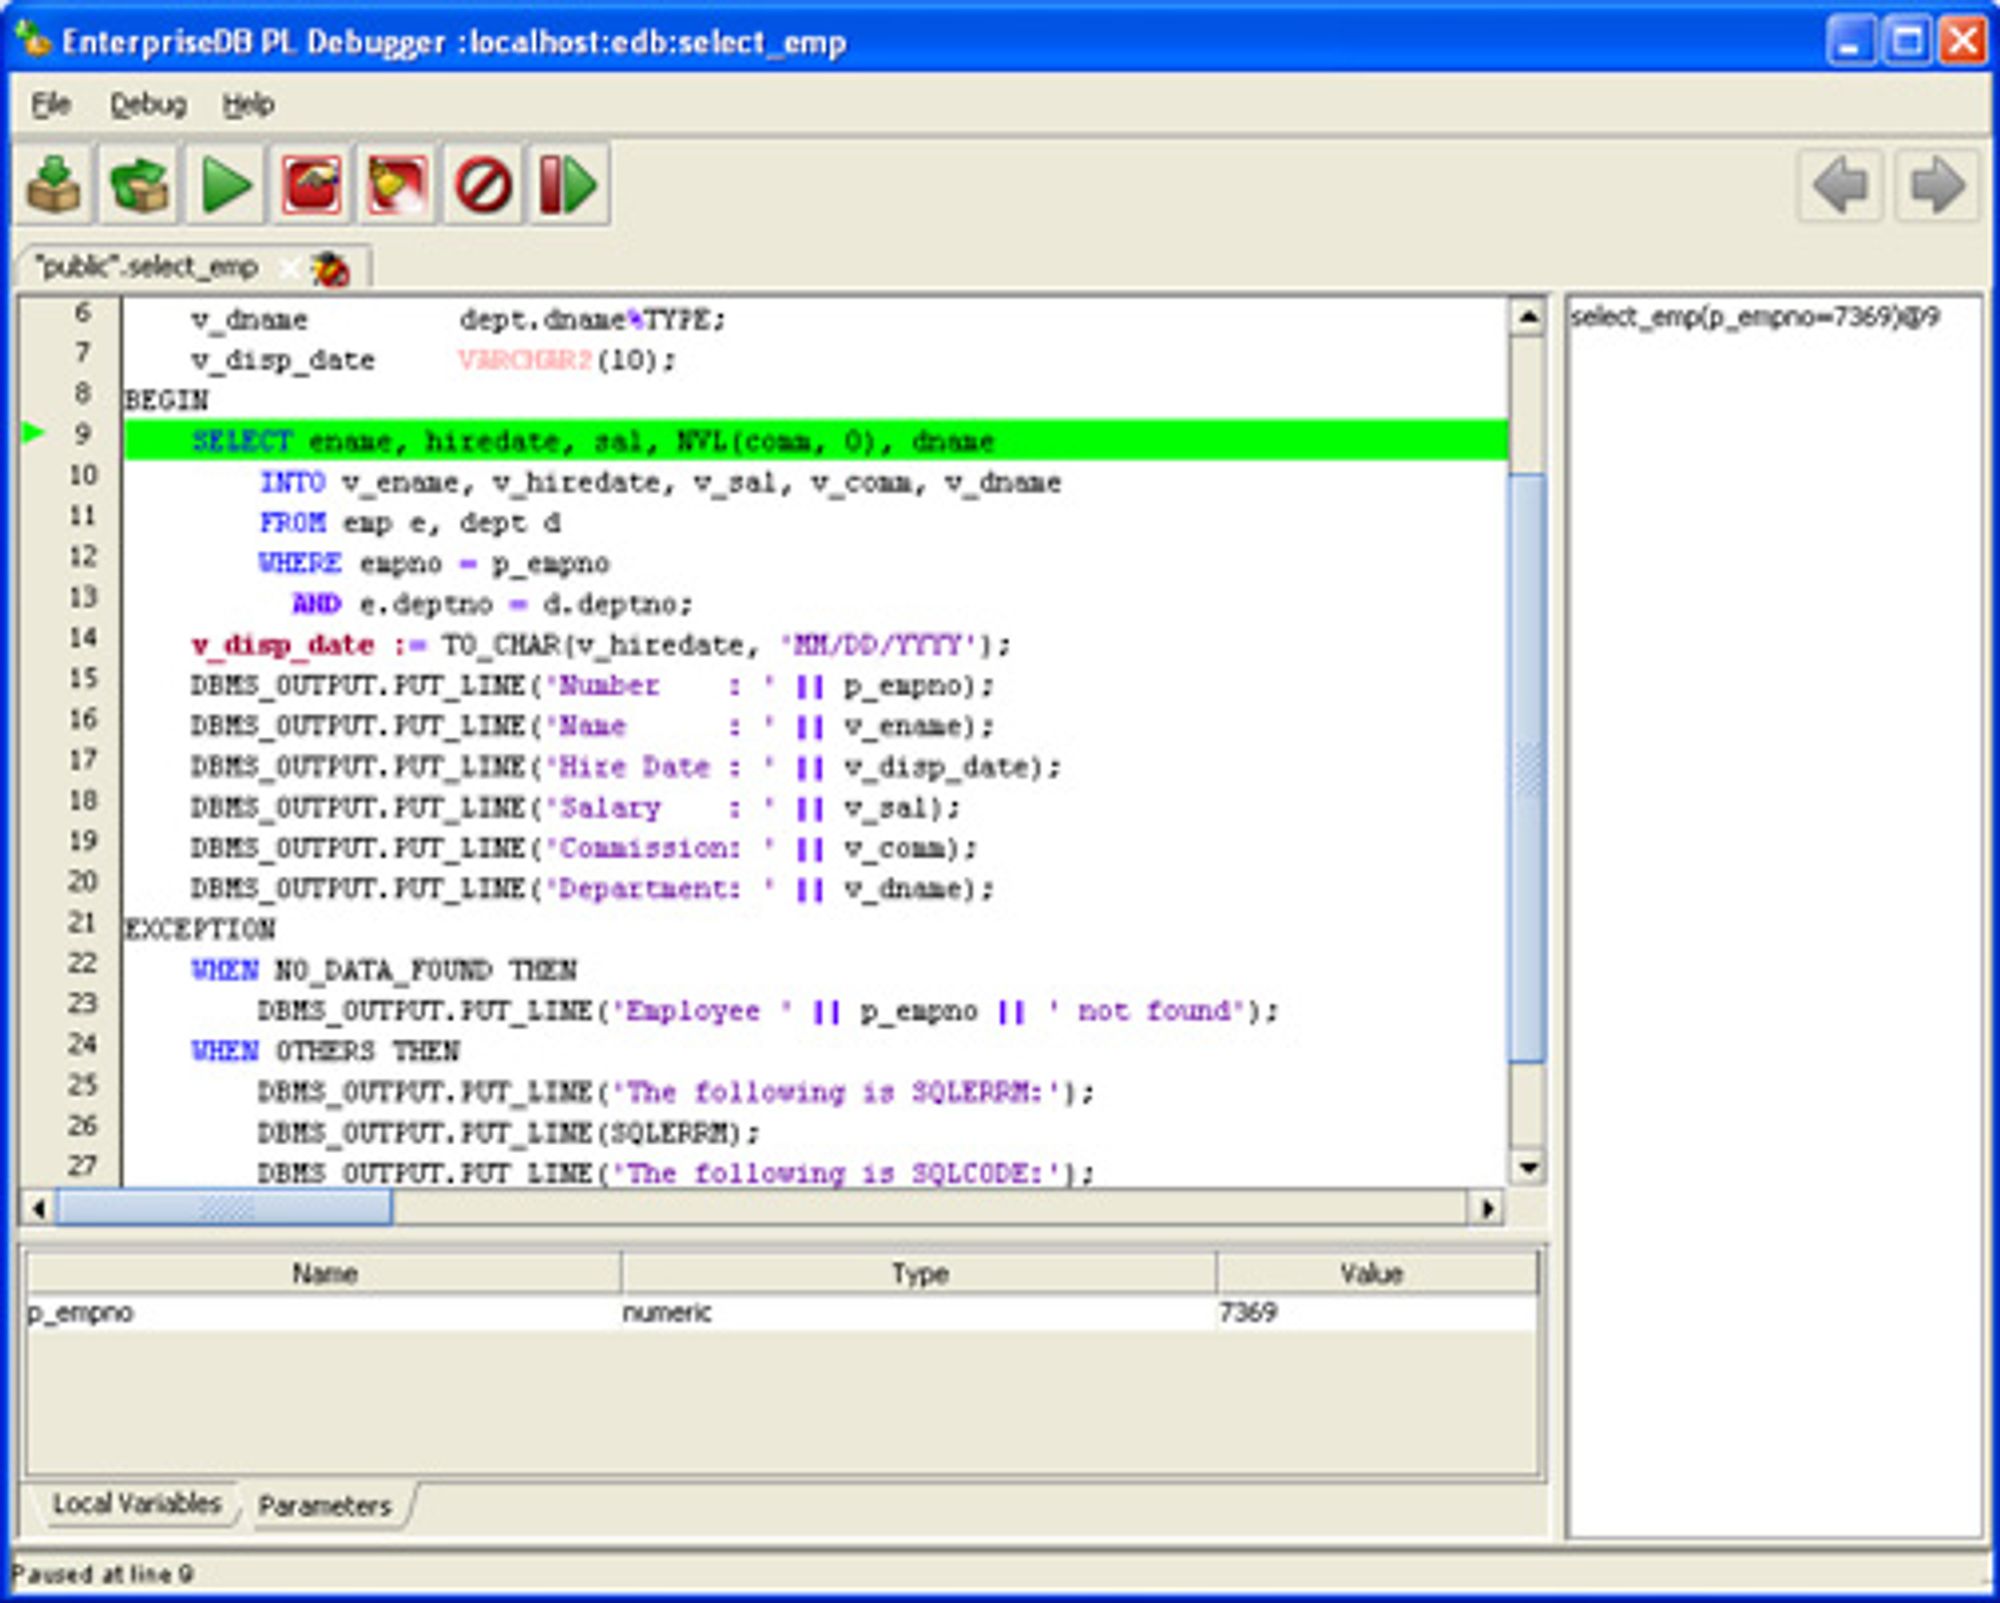Minimize the PL Debugger window
The width and height of the screenshot is (2000, 1603).
click(x=1850, y=41)
